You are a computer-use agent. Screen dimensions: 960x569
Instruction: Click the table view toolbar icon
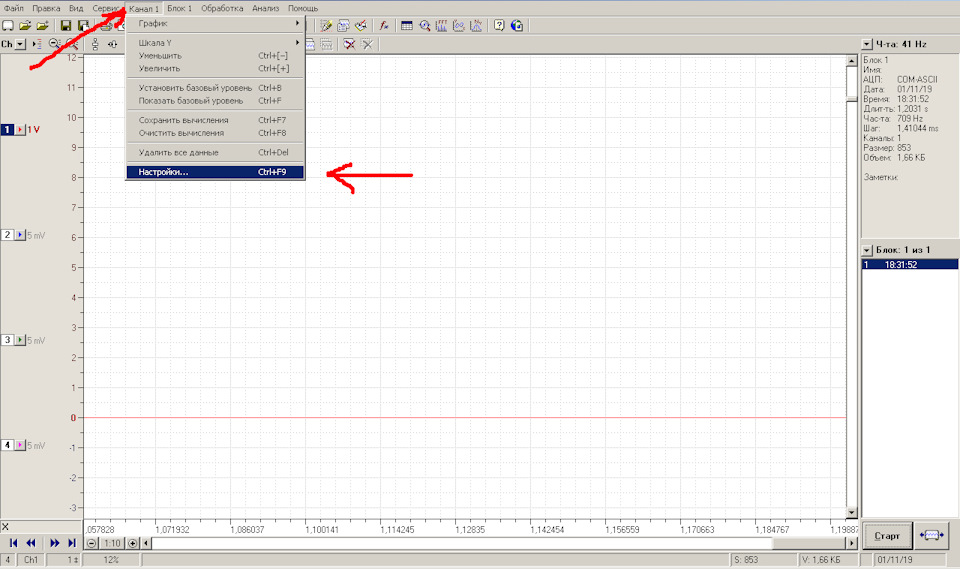[407, 25]
